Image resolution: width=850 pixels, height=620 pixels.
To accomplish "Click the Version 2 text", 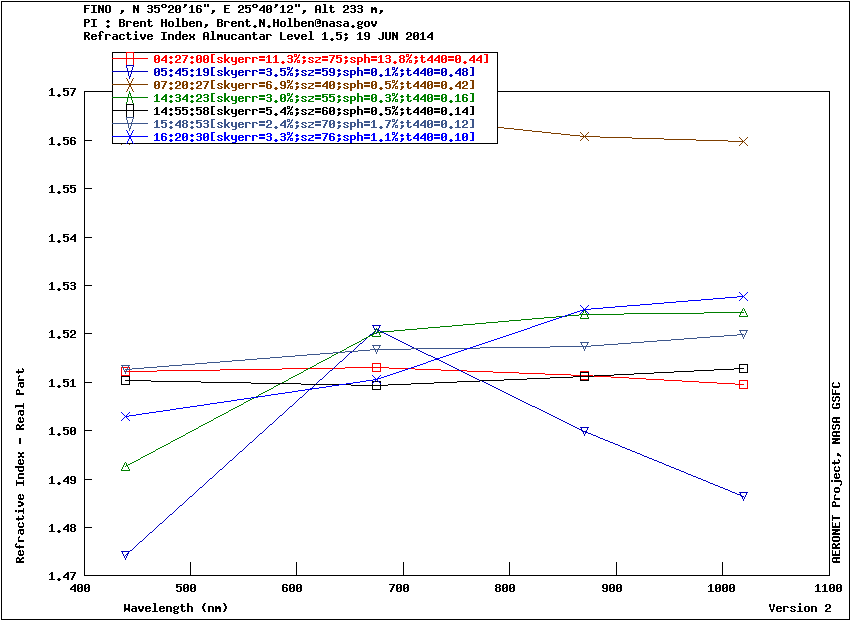I will 799,608.
